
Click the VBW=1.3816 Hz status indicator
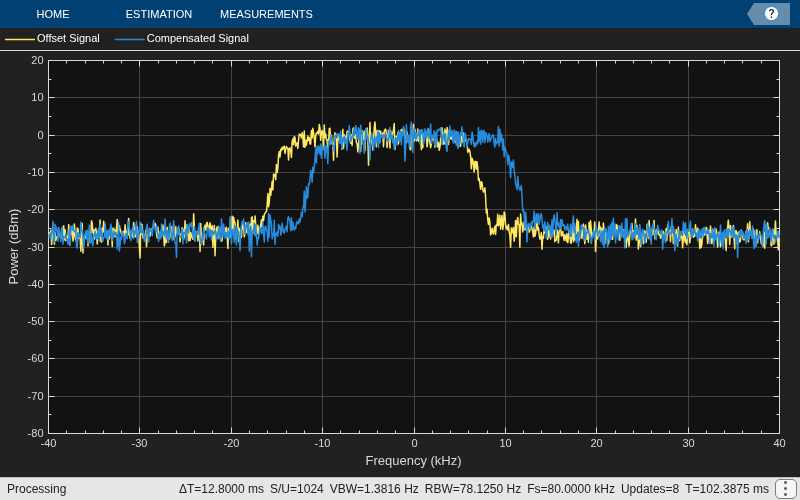coord(374,489)
